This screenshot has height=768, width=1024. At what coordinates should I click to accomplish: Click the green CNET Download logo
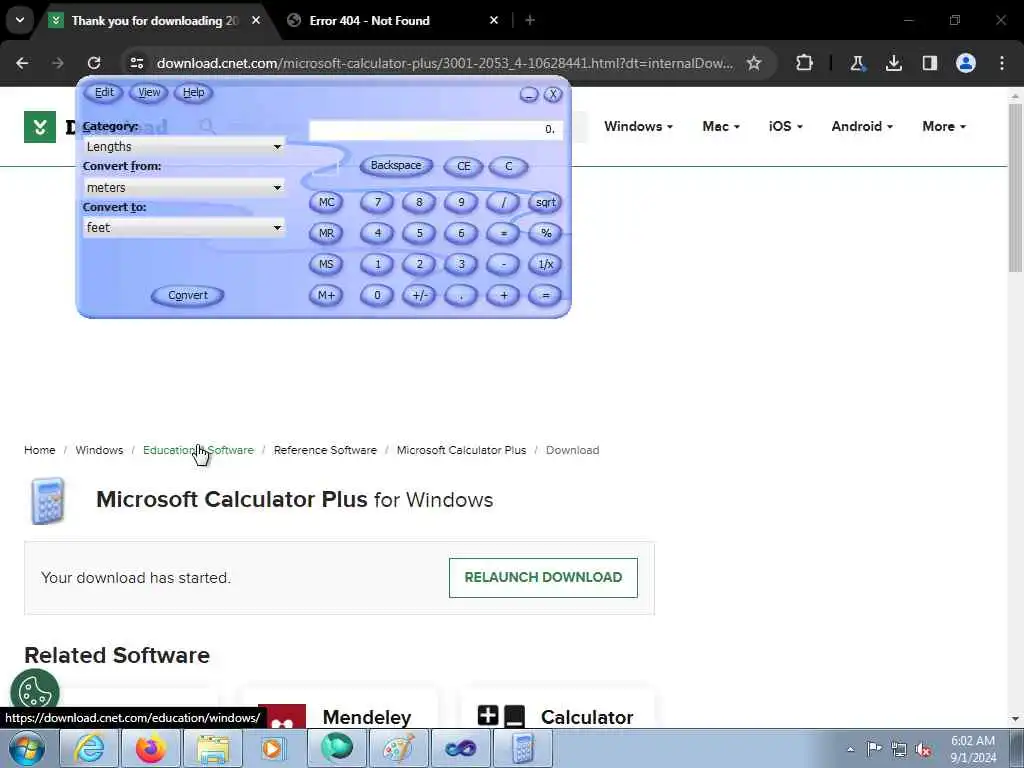40,127
